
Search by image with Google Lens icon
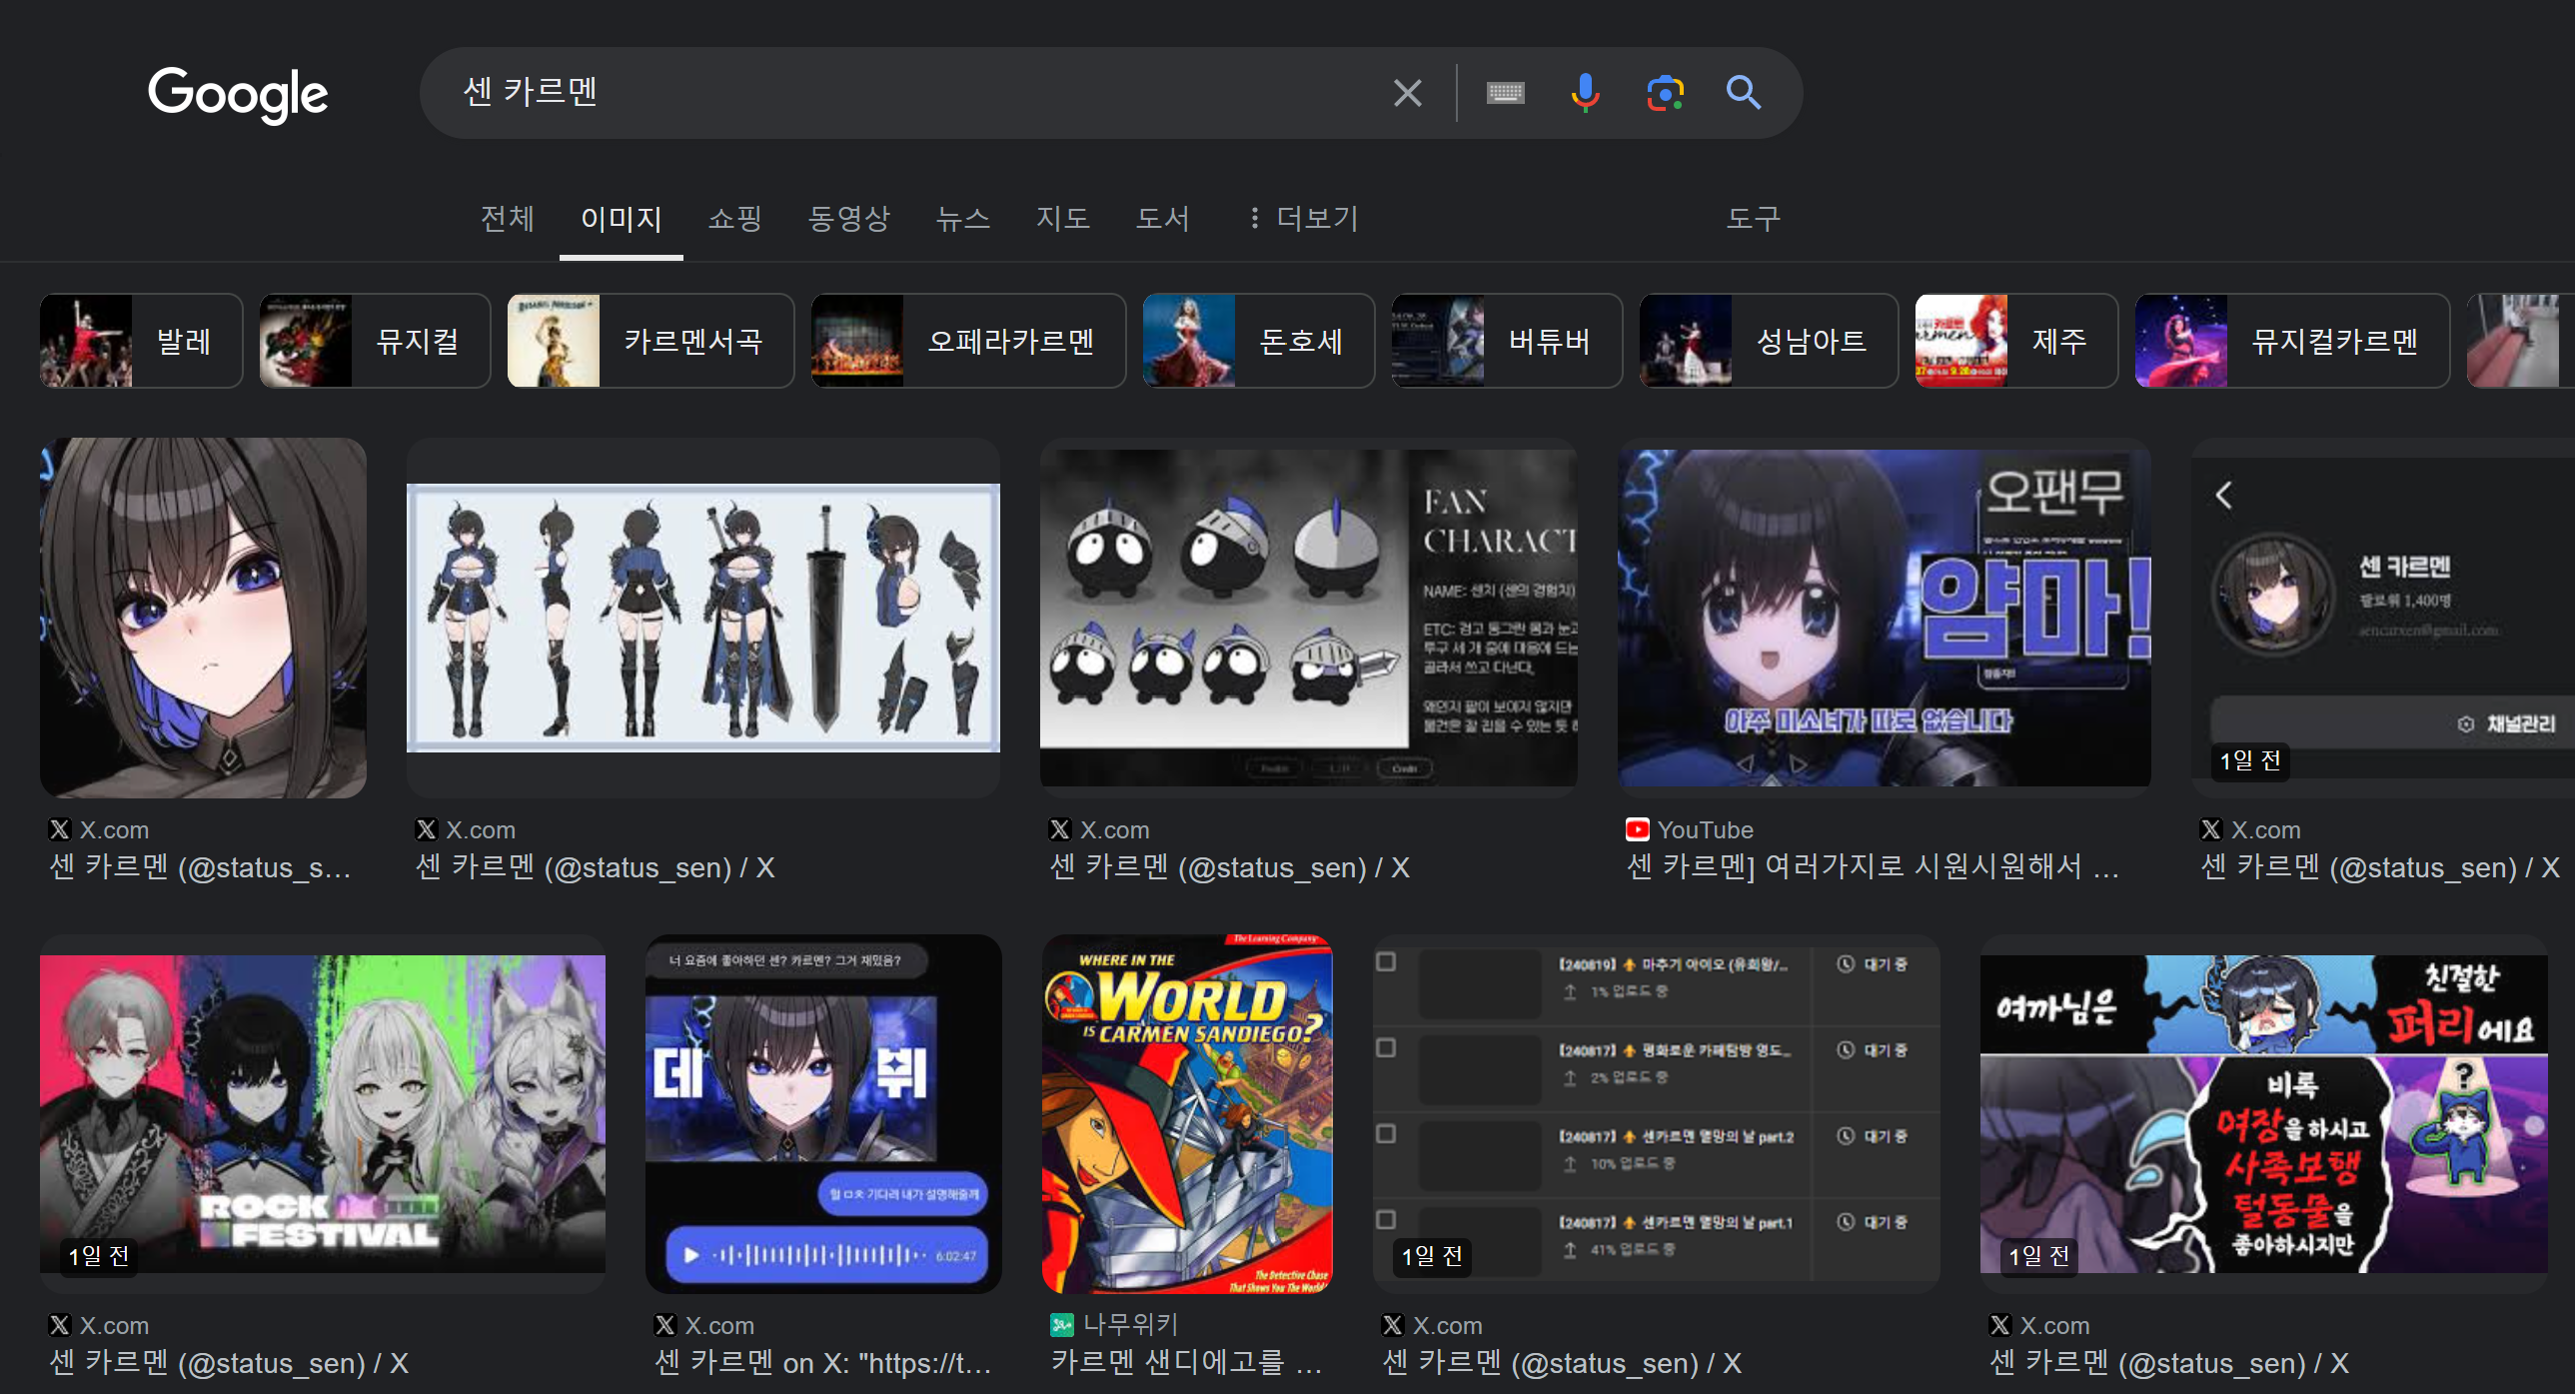pos(1665,93)
